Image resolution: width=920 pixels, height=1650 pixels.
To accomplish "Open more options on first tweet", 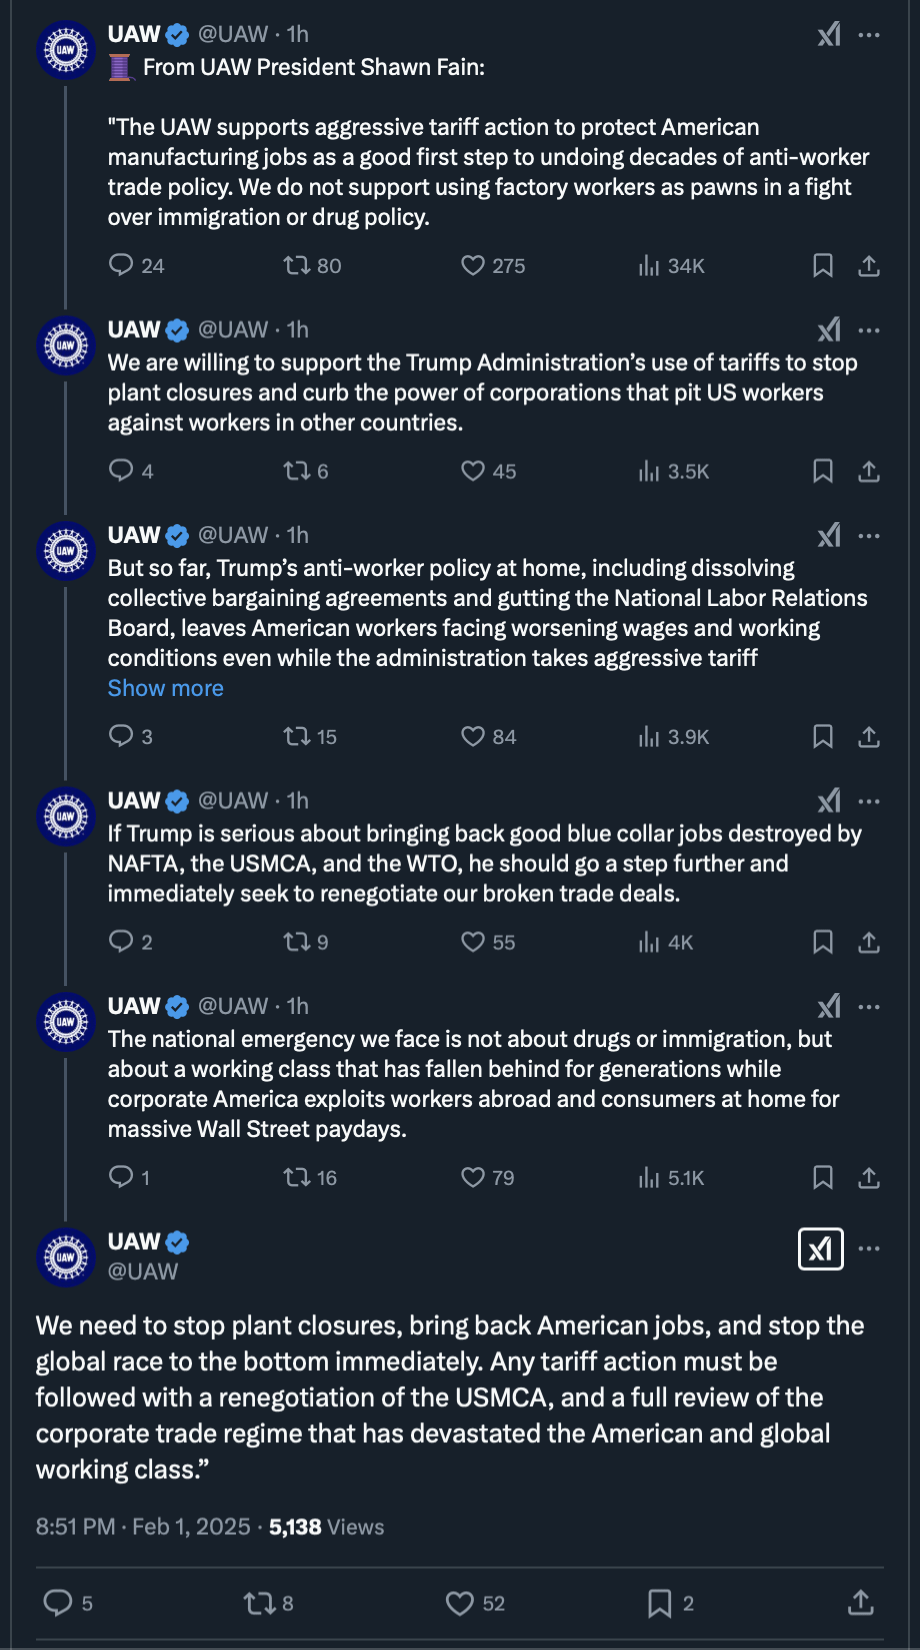I will pos(869,35).
